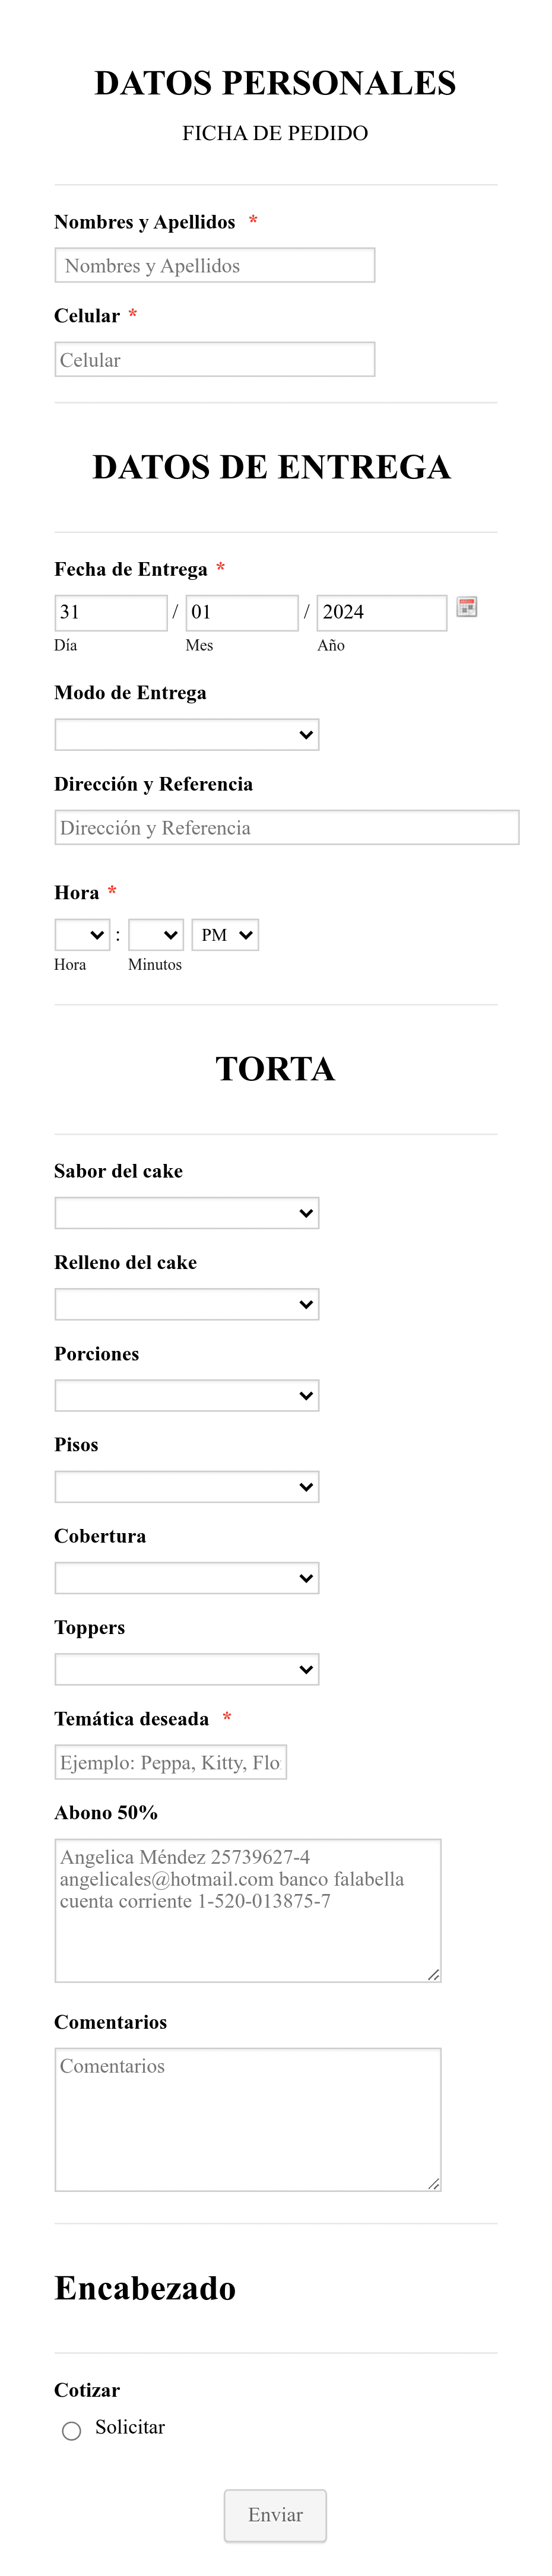Click the Año year field
This screenshot has height=2576, width=552.
tap(382, 612)
